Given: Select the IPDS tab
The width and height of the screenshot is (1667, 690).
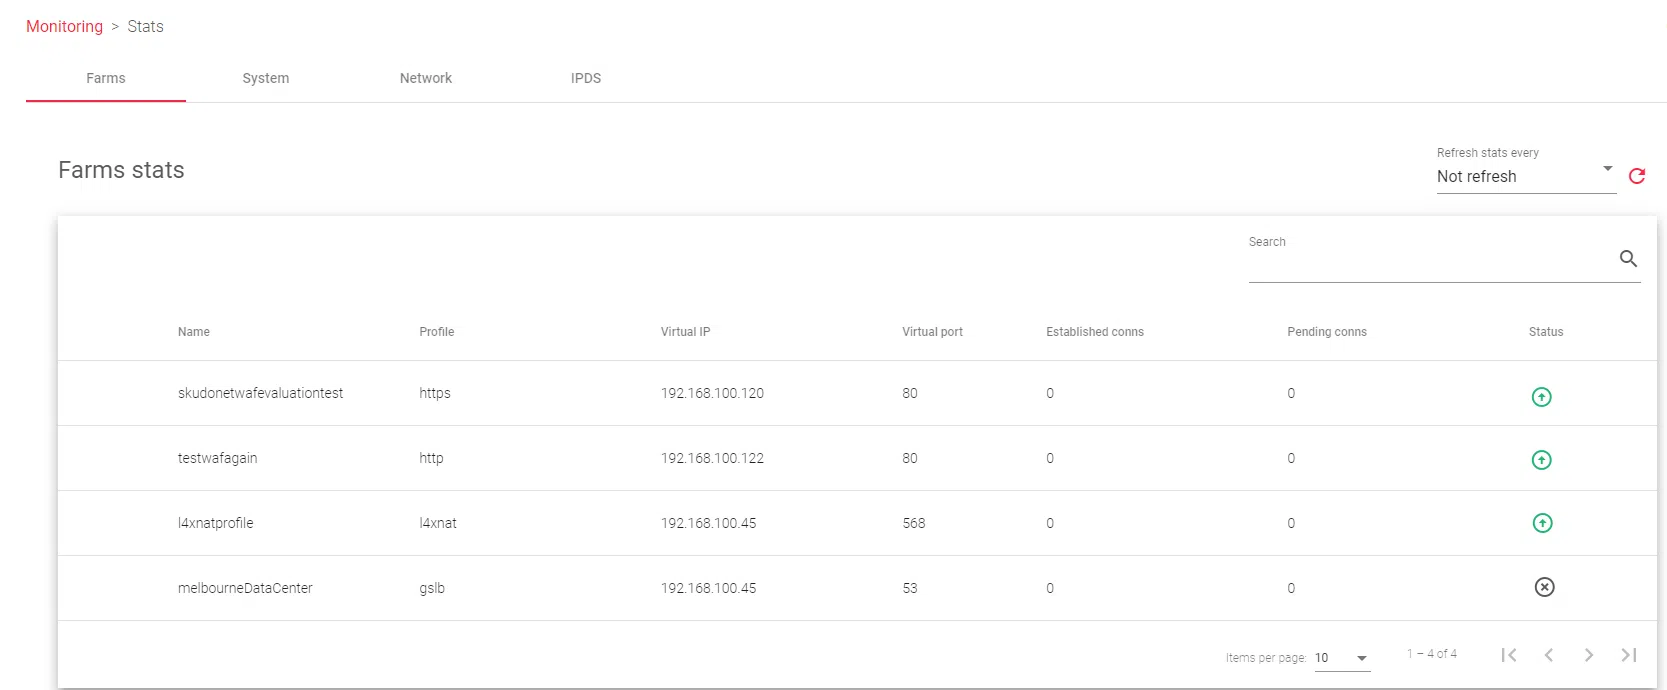Looking at the screenshot, I should coord(585,78).
